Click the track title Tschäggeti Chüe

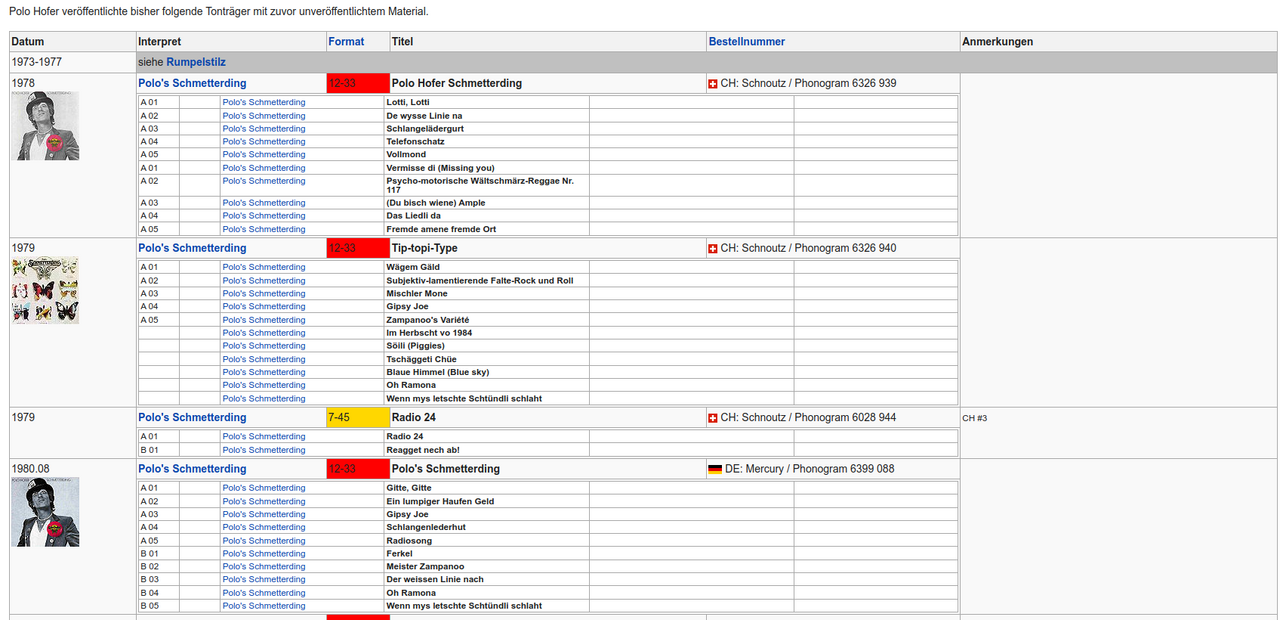(423, 359)
